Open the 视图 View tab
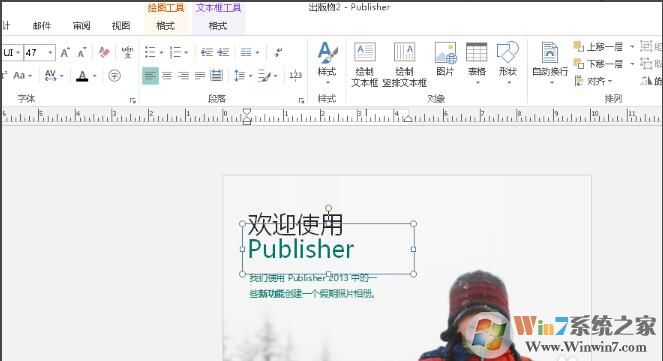Screen dimensions: 663x361 [121, 26]
